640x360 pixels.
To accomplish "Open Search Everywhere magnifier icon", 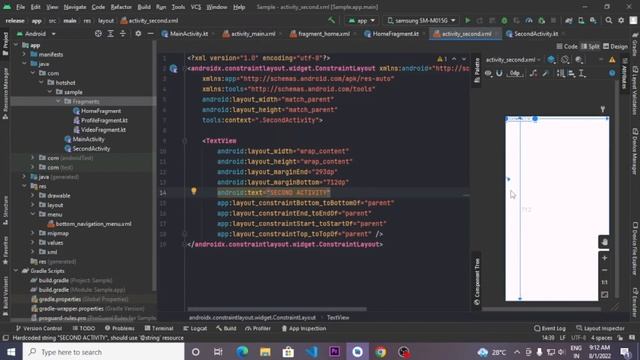I will tap(609, 20).
